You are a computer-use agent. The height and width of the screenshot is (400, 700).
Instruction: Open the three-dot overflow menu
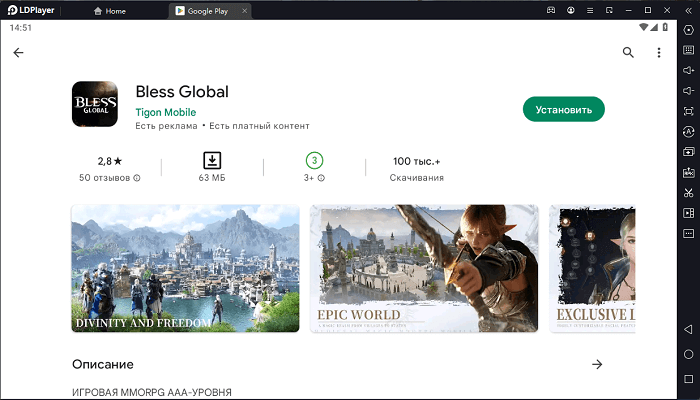pyautogui.click(x=659, y=53)
